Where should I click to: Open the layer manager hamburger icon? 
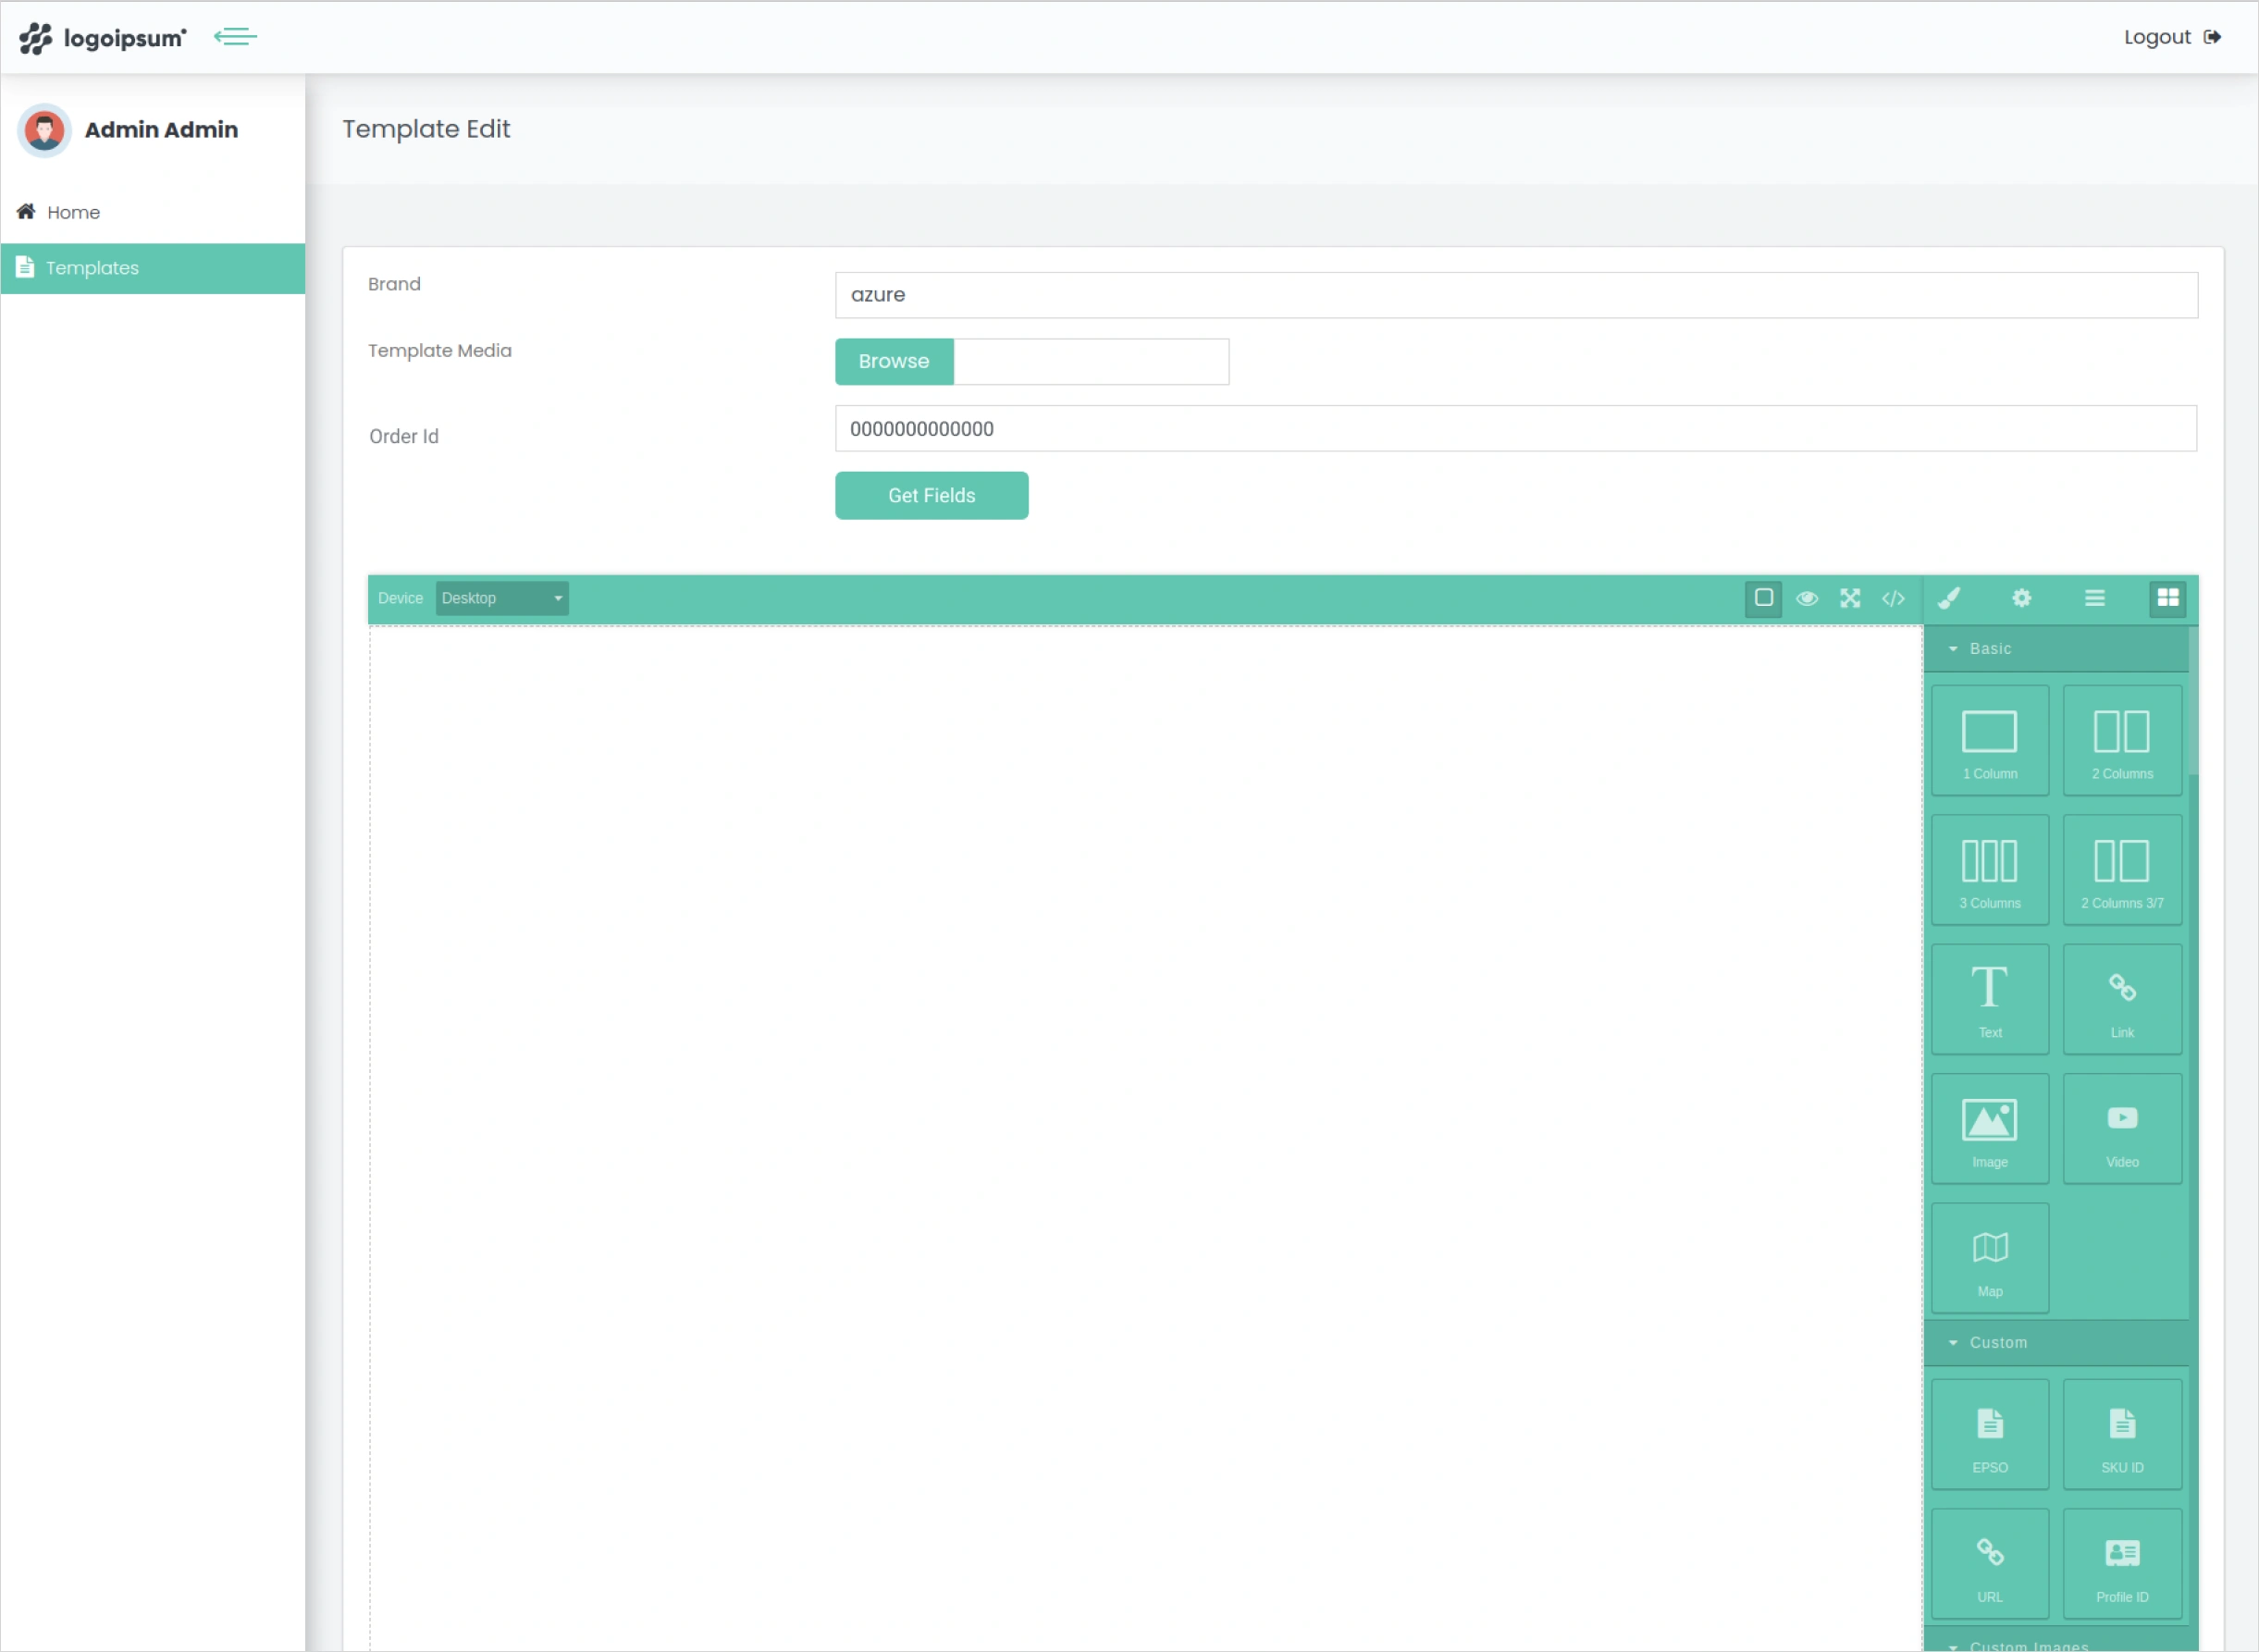(2094, 598)
